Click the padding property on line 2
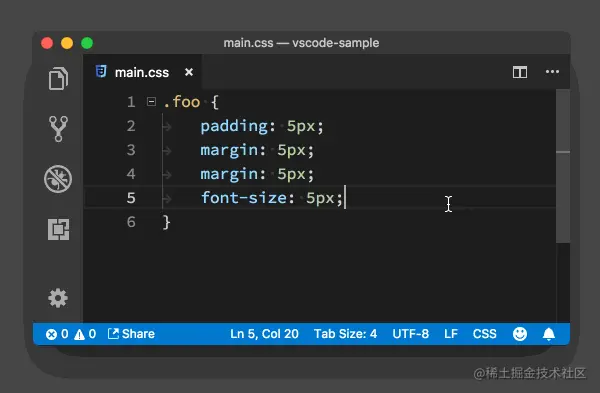Image resolution: width=600 pixels, height=393 pixels. (x=234, y=126)
